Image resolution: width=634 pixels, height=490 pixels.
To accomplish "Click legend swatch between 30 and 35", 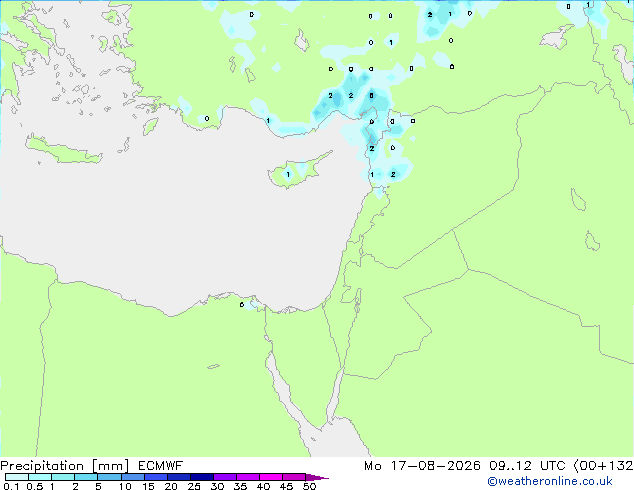I will click(224, 477).
